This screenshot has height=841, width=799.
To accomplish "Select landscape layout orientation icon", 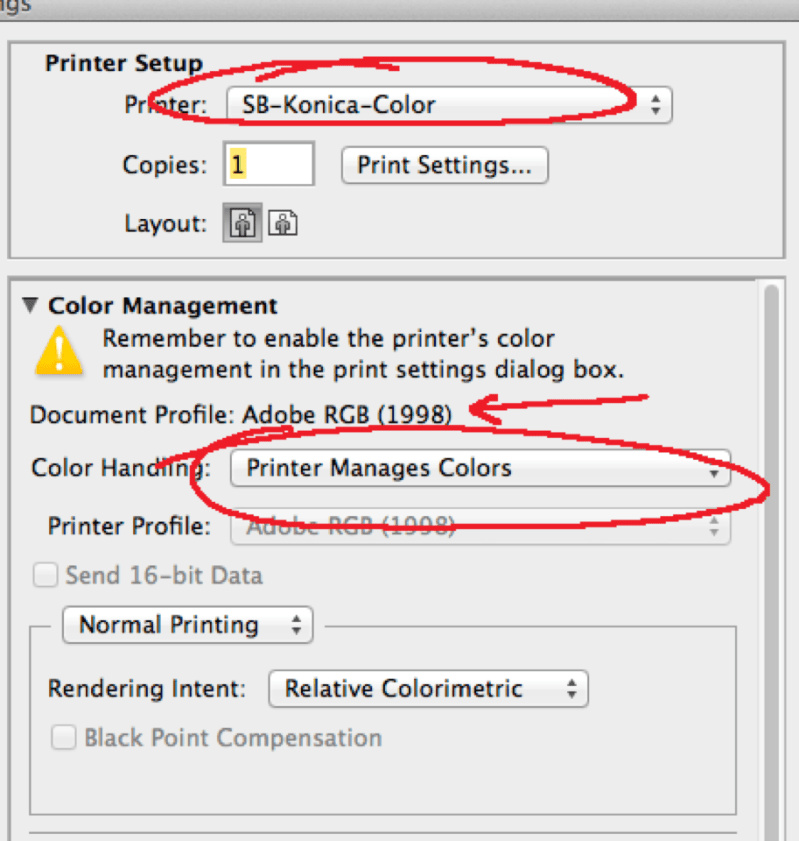I will click(283, 224).
